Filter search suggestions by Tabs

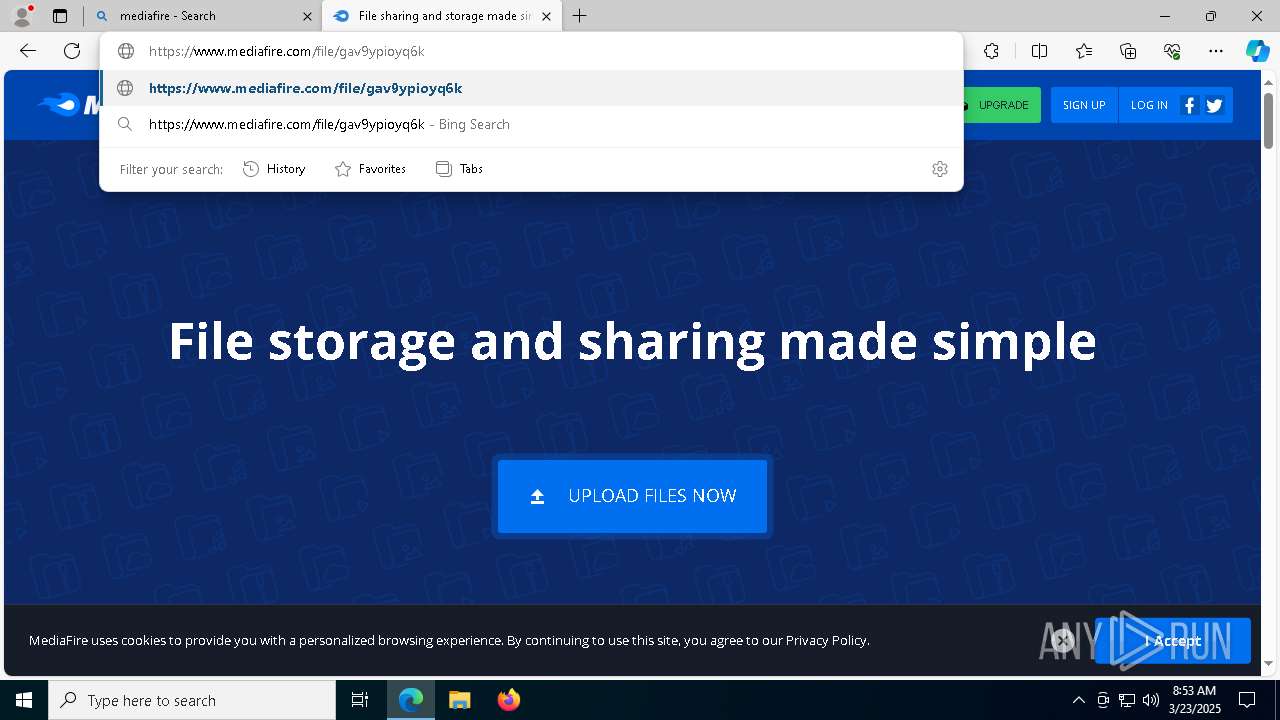[460, 169]
